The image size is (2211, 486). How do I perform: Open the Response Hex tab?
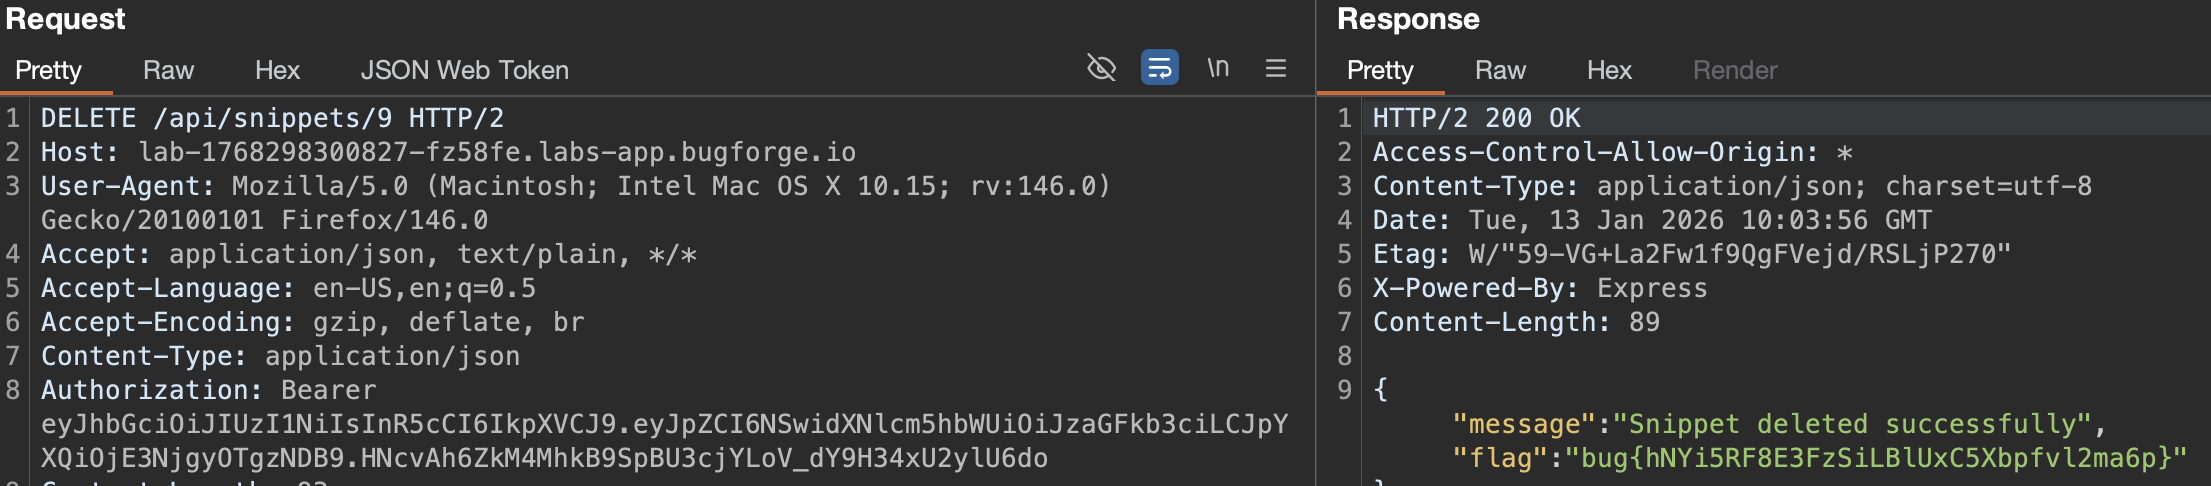point(1609,70)
